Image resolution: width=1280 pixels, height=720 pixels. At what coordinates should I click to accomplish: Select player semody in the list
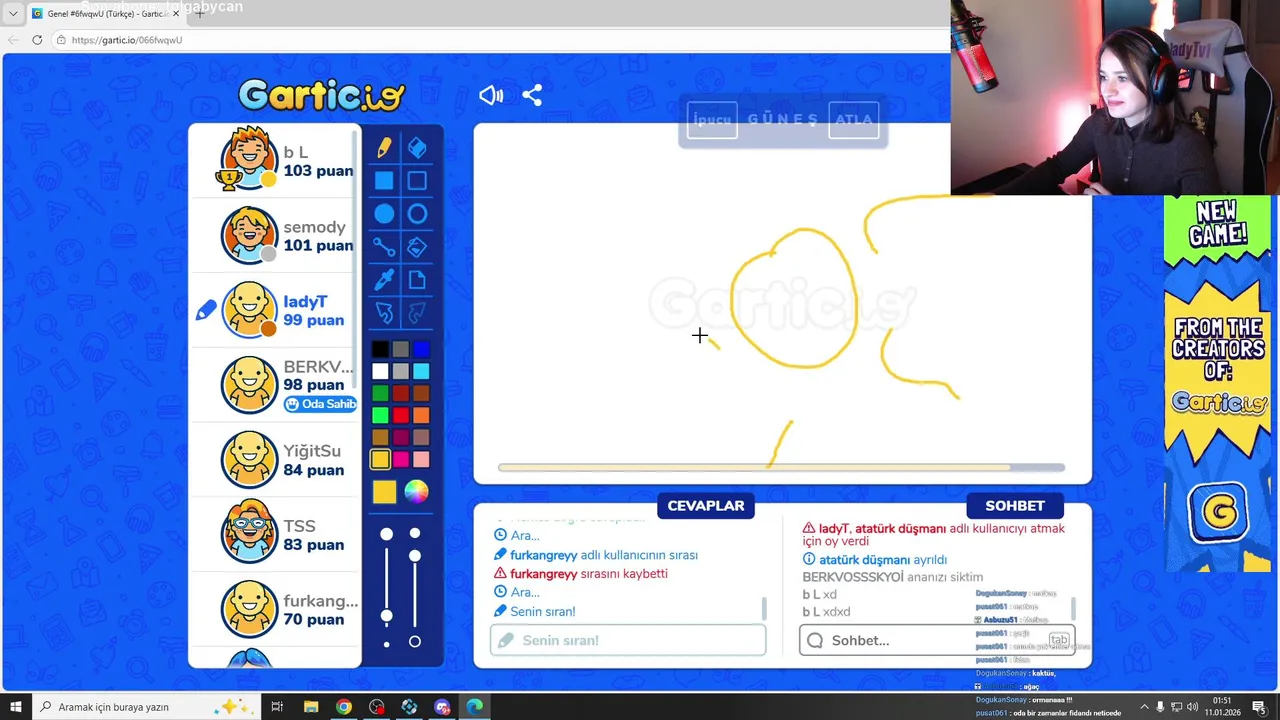(x=275, y=236)
